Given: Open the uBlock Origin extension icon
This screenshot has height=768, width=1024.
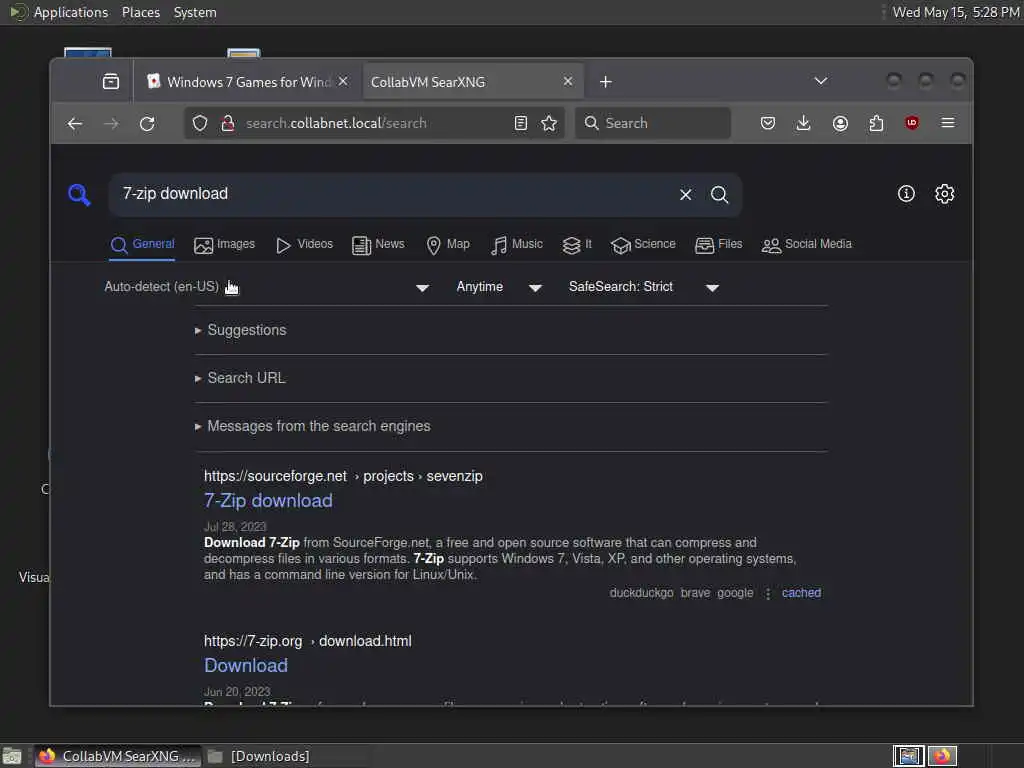Looking at the screenshot, I should tap(912, 123).
